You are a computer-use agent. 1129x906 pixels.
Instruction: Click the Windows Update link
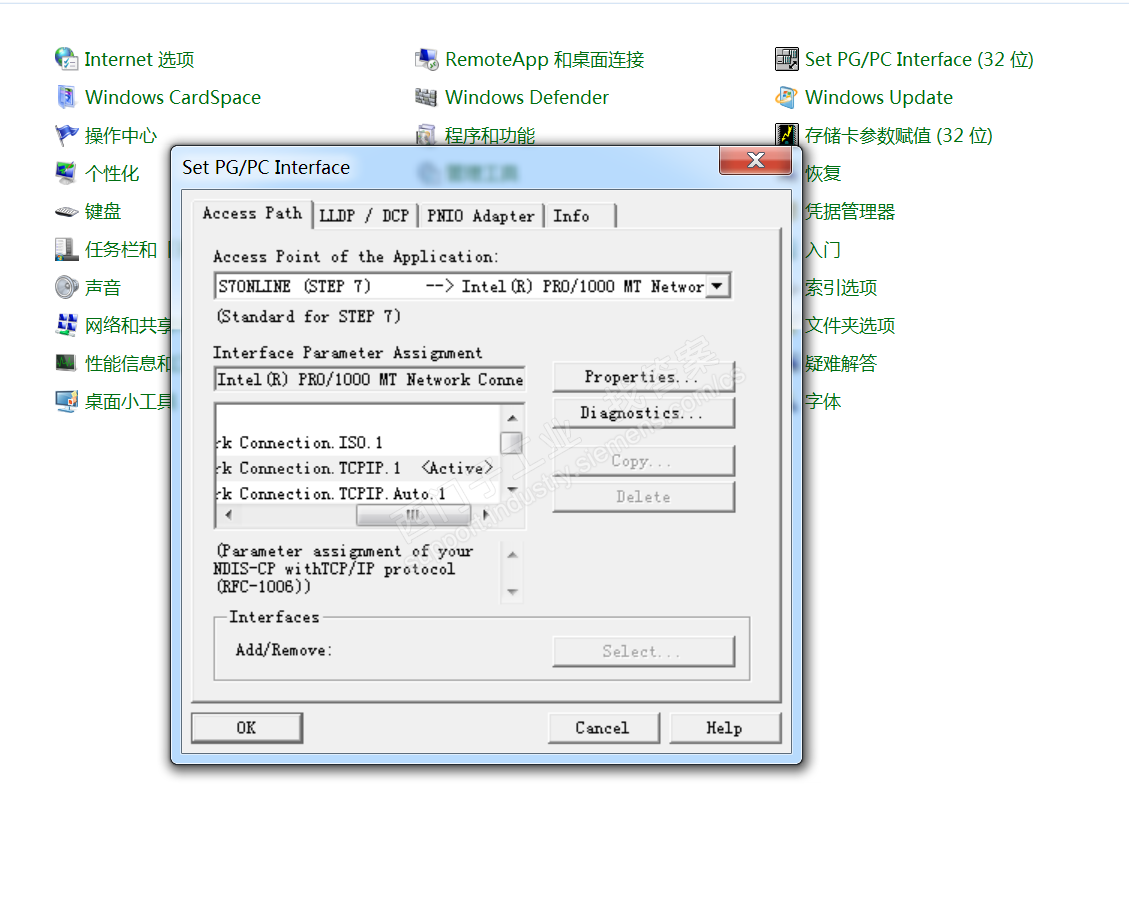878,97
